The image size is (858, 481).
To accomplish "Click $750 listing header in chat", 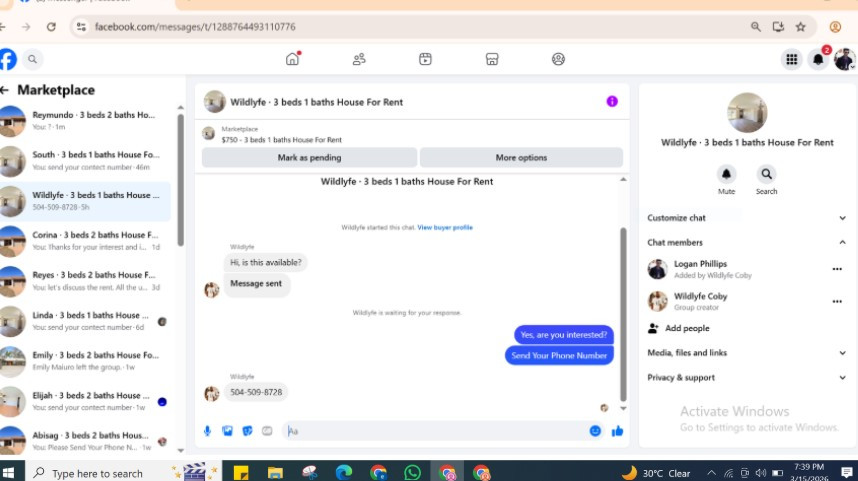I will [281, 140].
